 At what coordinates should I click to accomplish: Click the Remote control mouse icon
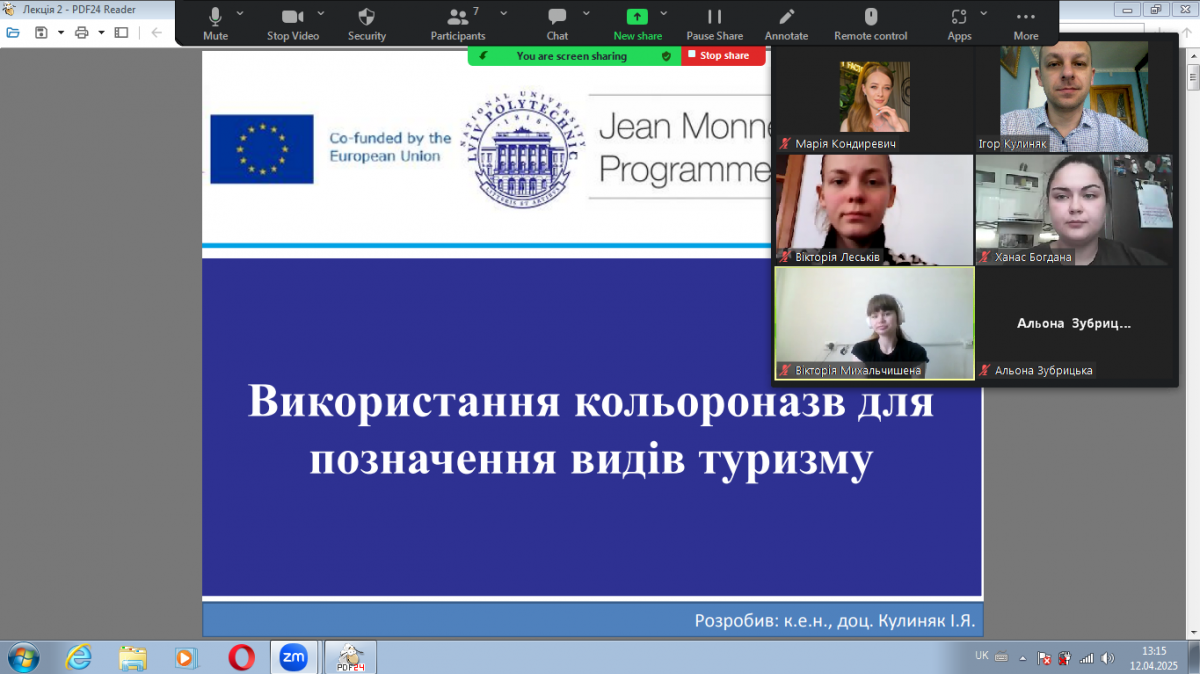point(870,17)
